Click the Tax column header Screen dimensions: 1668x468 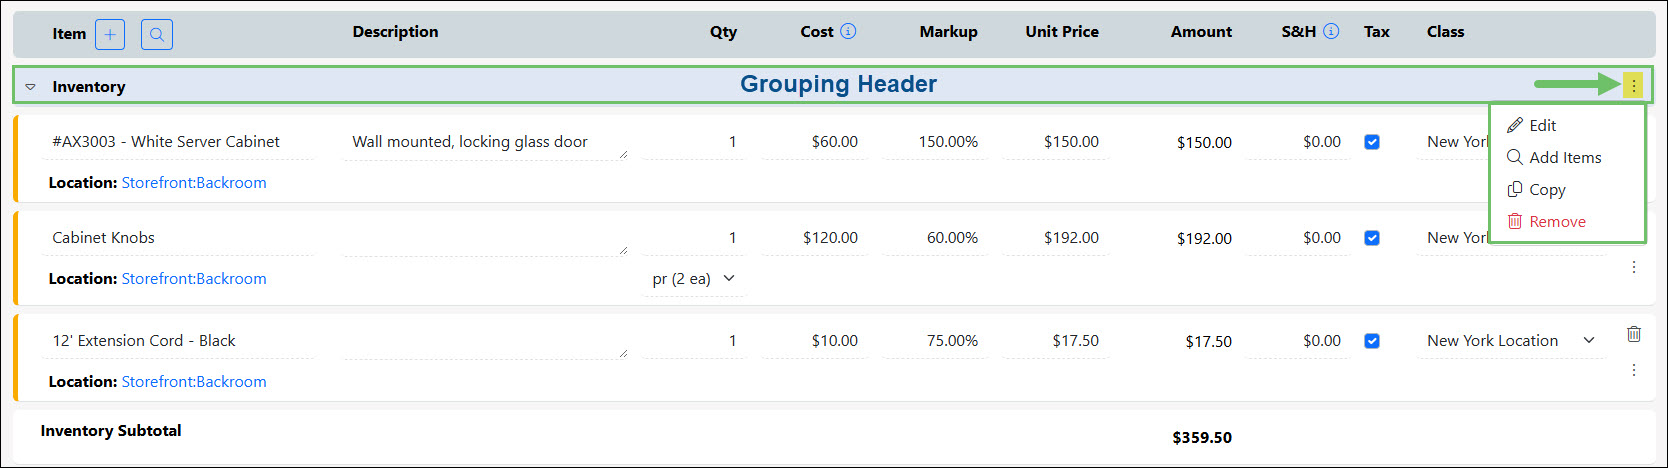click(x=1377, y=32)
